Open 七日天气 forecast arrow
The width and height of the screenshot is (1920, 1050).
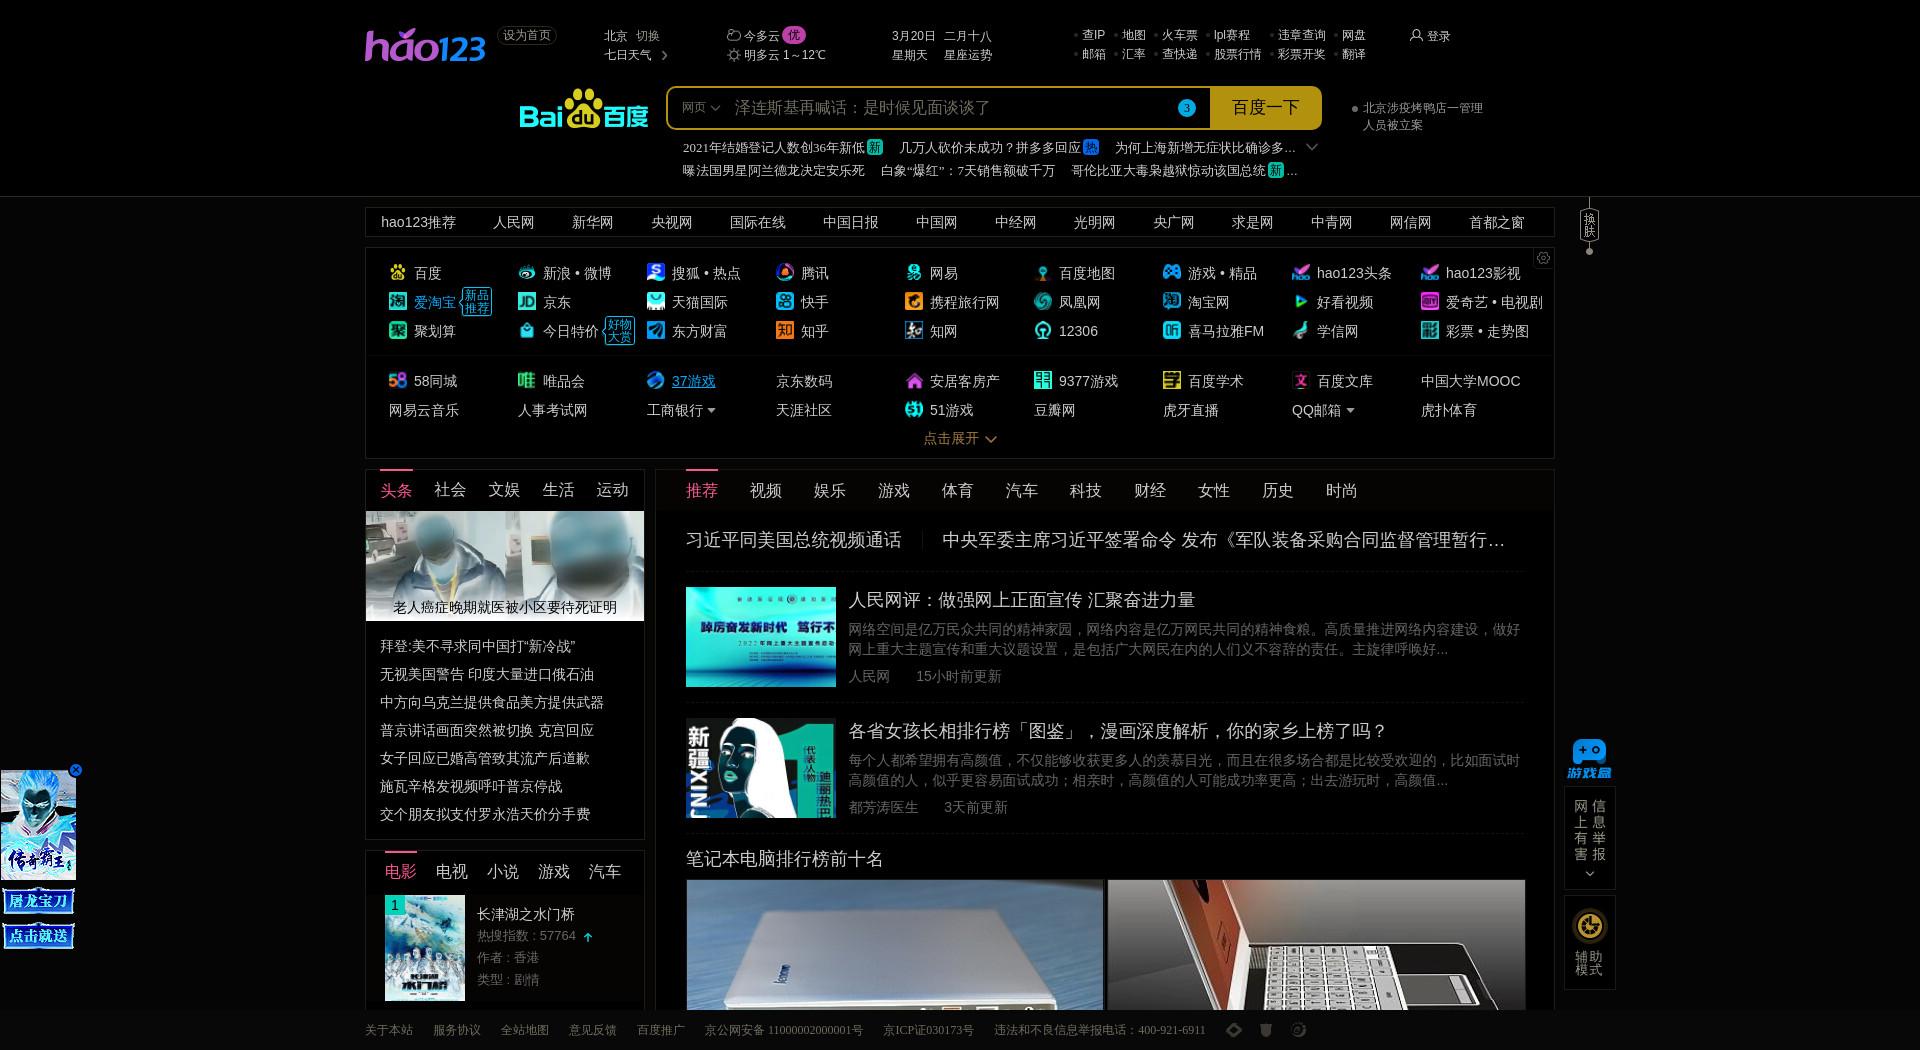(664, 55)
